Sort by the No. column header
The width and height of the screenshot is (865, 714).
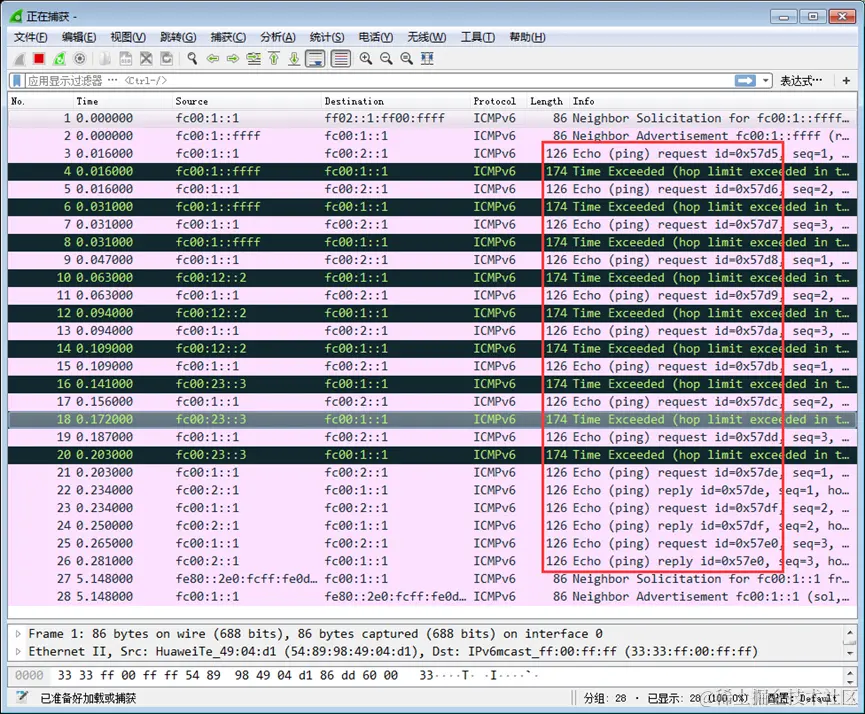(x=41, y=101)
